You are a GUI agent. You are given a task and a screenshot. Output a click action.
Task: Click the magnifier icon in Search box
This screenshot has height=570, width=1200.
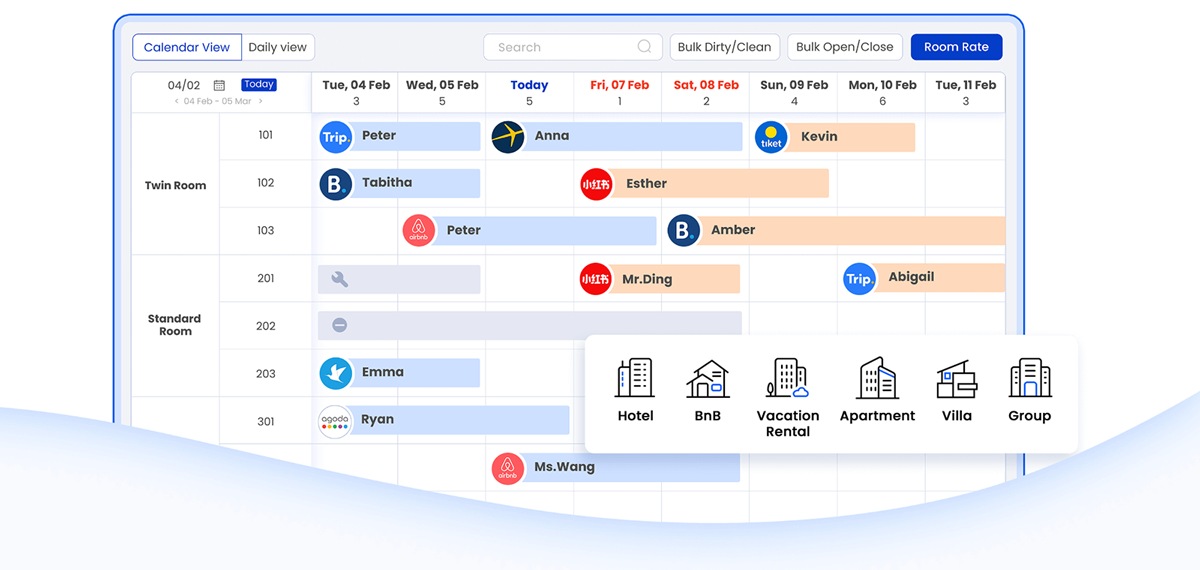(645, 47)
